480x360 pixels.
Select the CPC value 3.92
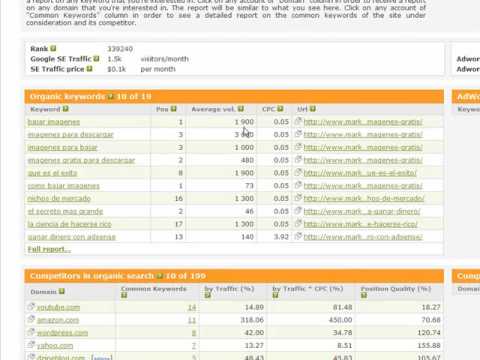tap(281, 237)
